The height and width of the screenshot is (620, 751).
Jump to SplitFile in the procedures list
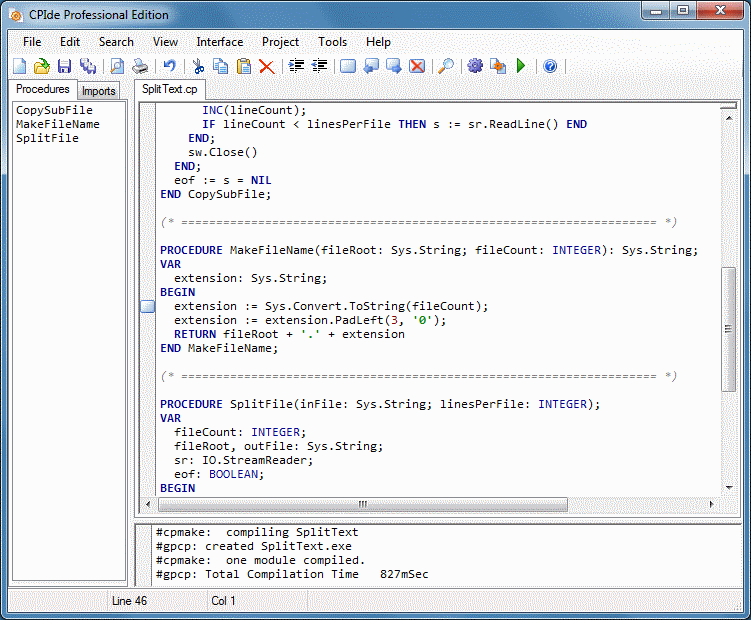tap(47, 138)
